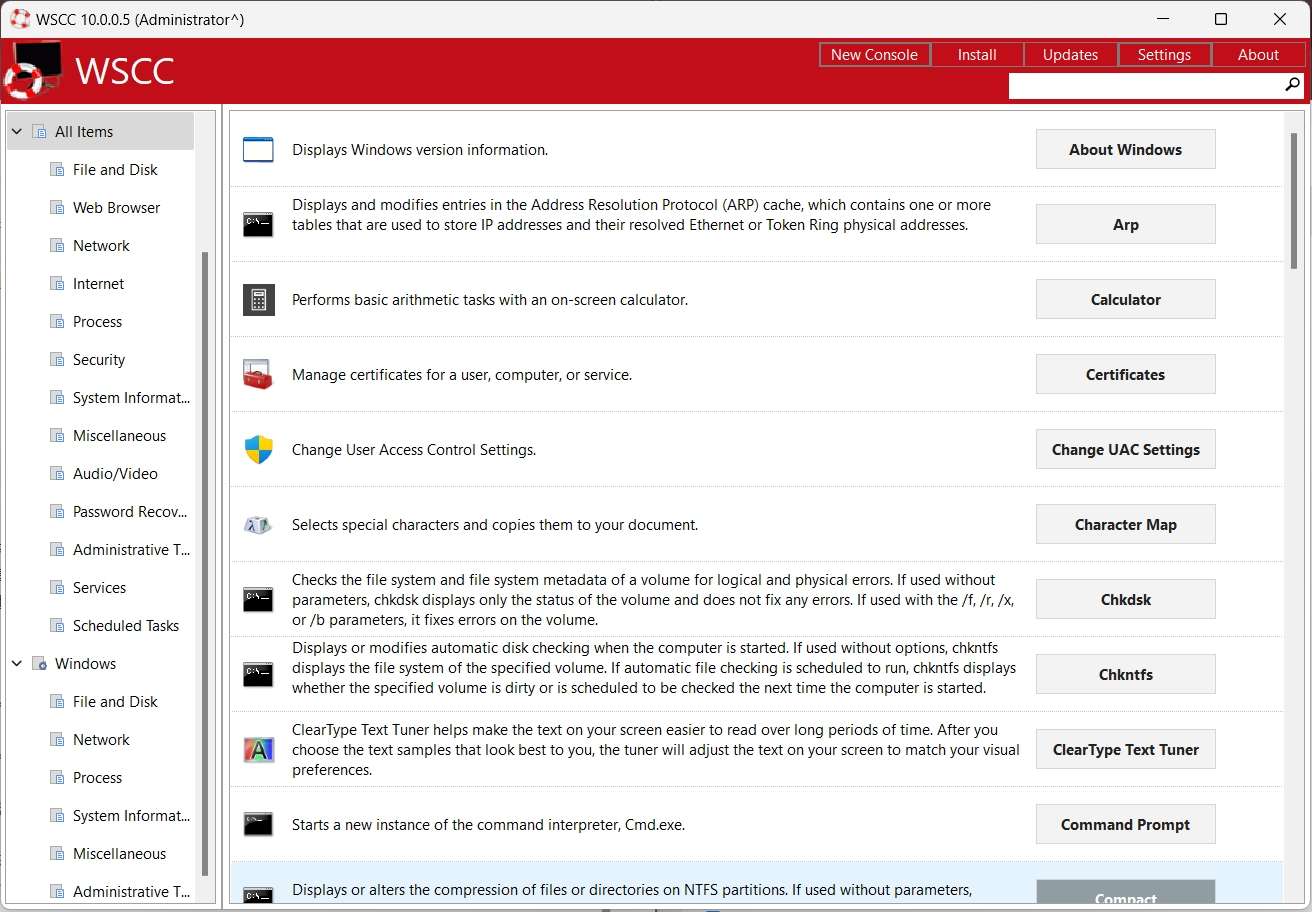The image size is (1312, 912).
Task: Click the Audio/Video page icon
Action: point(57,474)
